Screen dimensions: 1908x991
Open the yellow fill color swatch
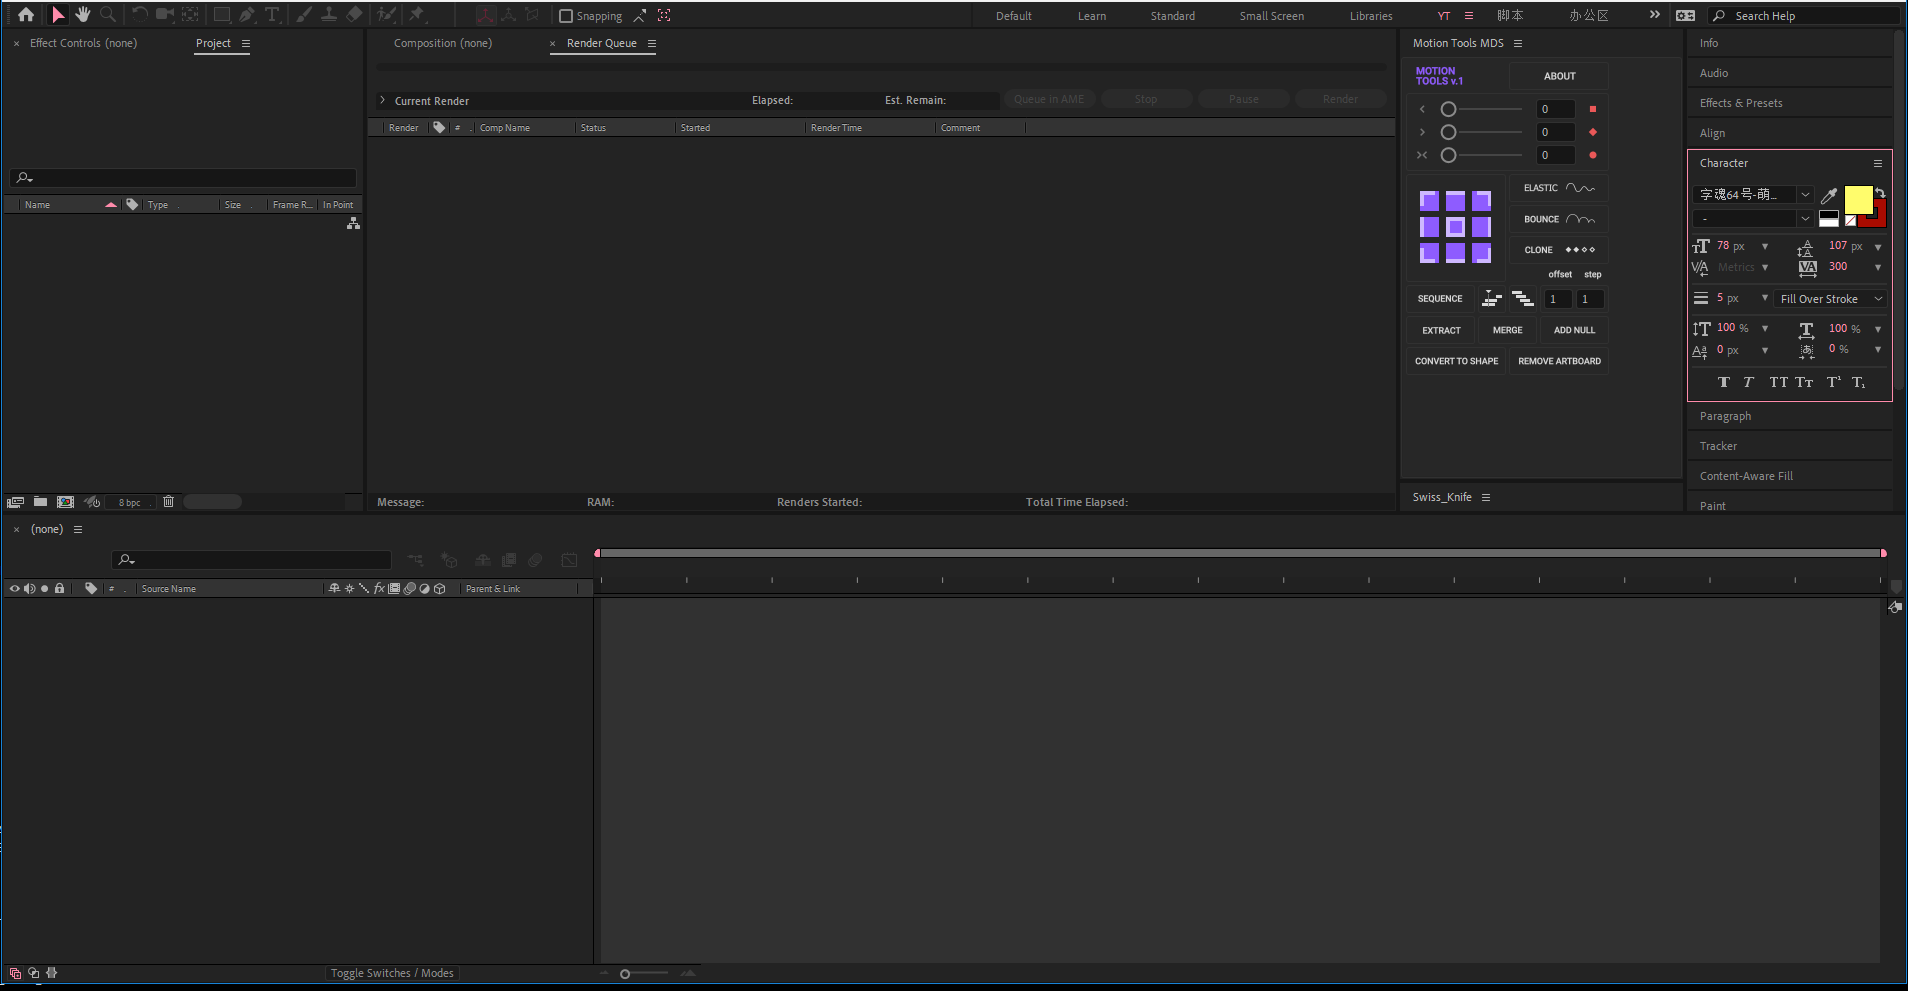click(1858, 200)
